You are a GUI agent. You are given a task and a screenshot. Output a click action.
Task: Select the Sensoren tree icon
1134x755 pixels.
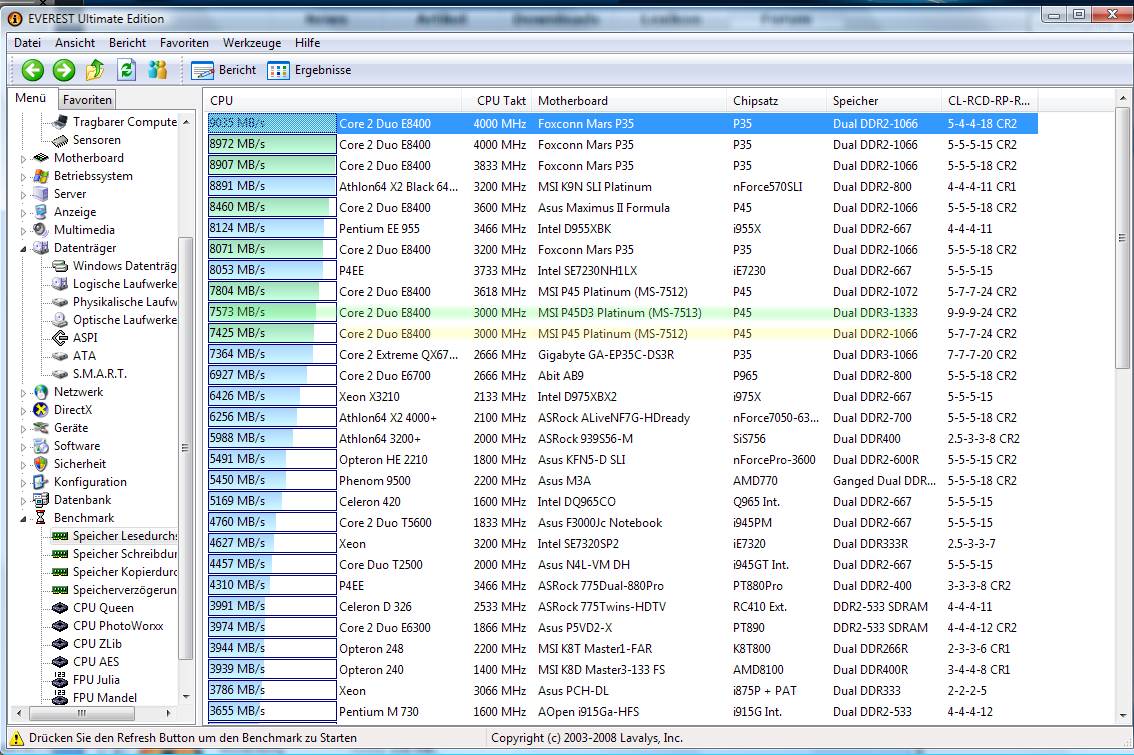point(60,140)
